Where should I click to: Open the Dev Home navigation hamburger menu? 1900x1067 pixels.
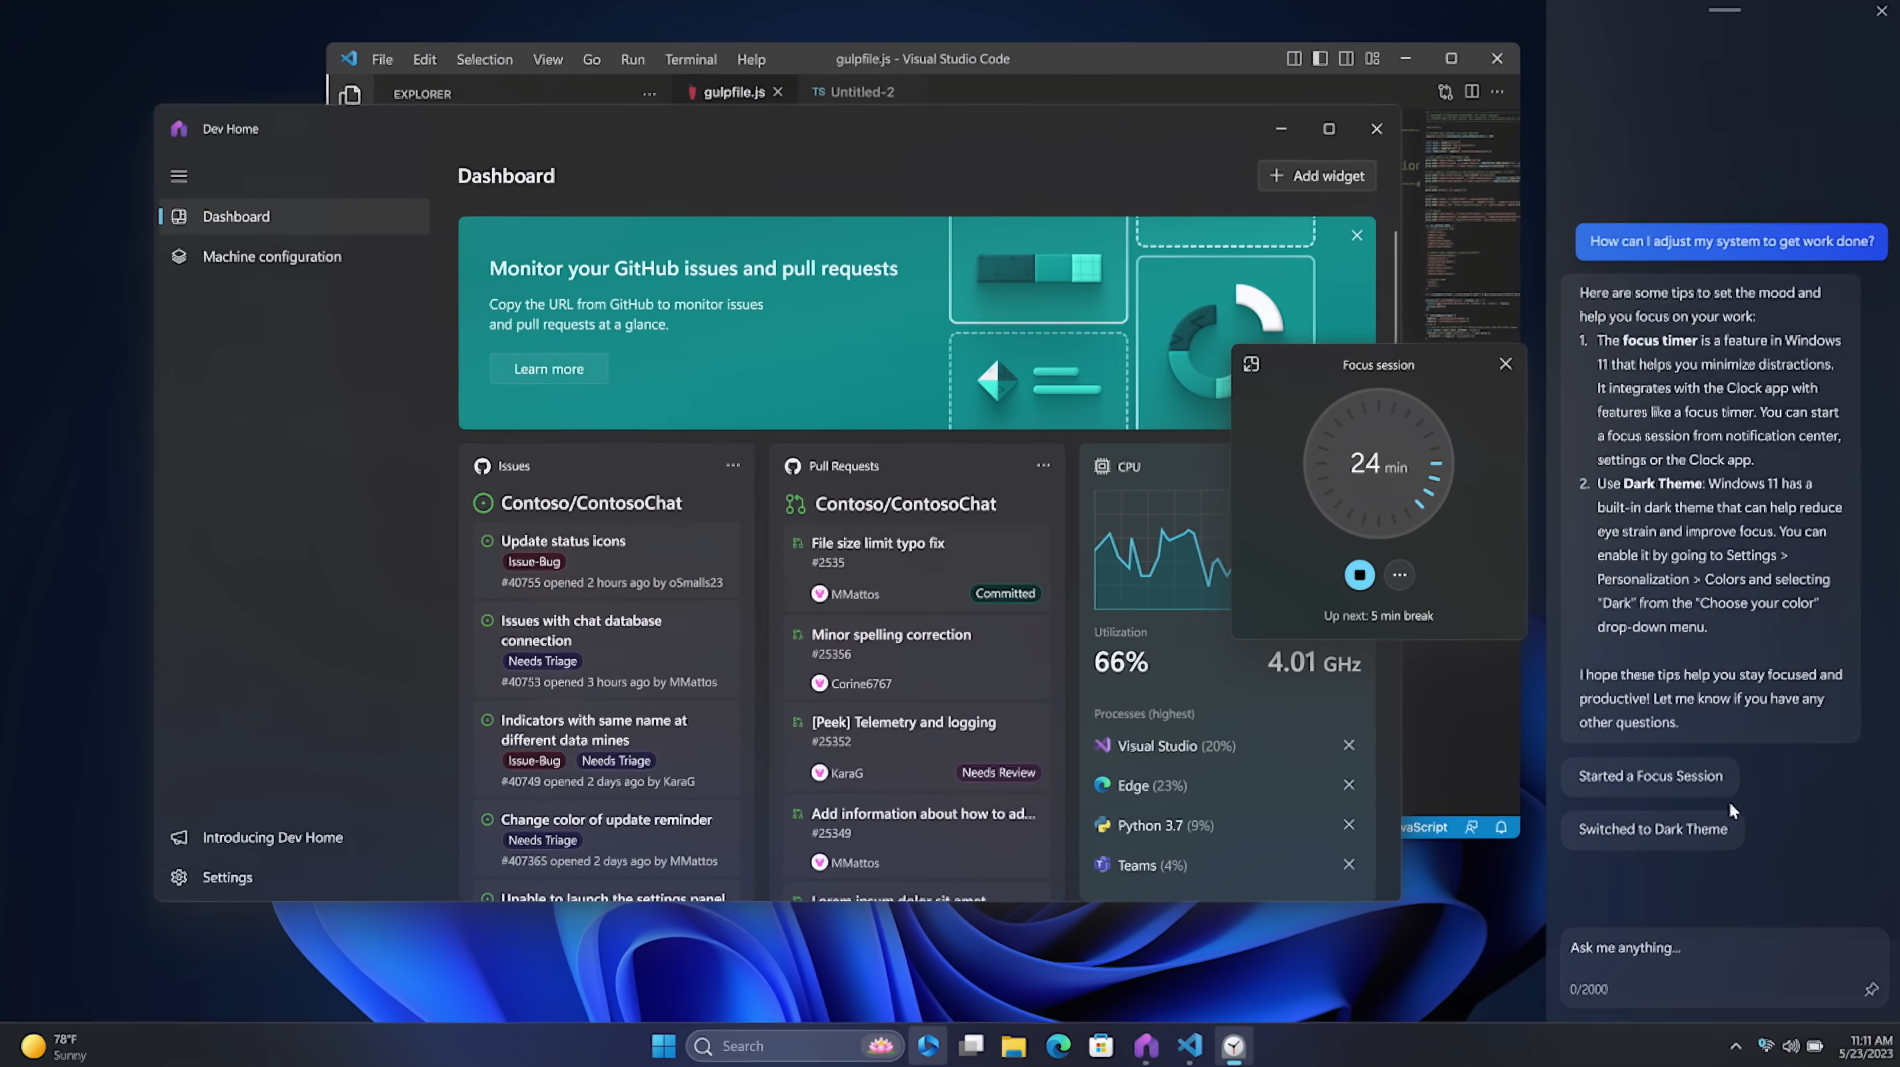coord(179,175)
